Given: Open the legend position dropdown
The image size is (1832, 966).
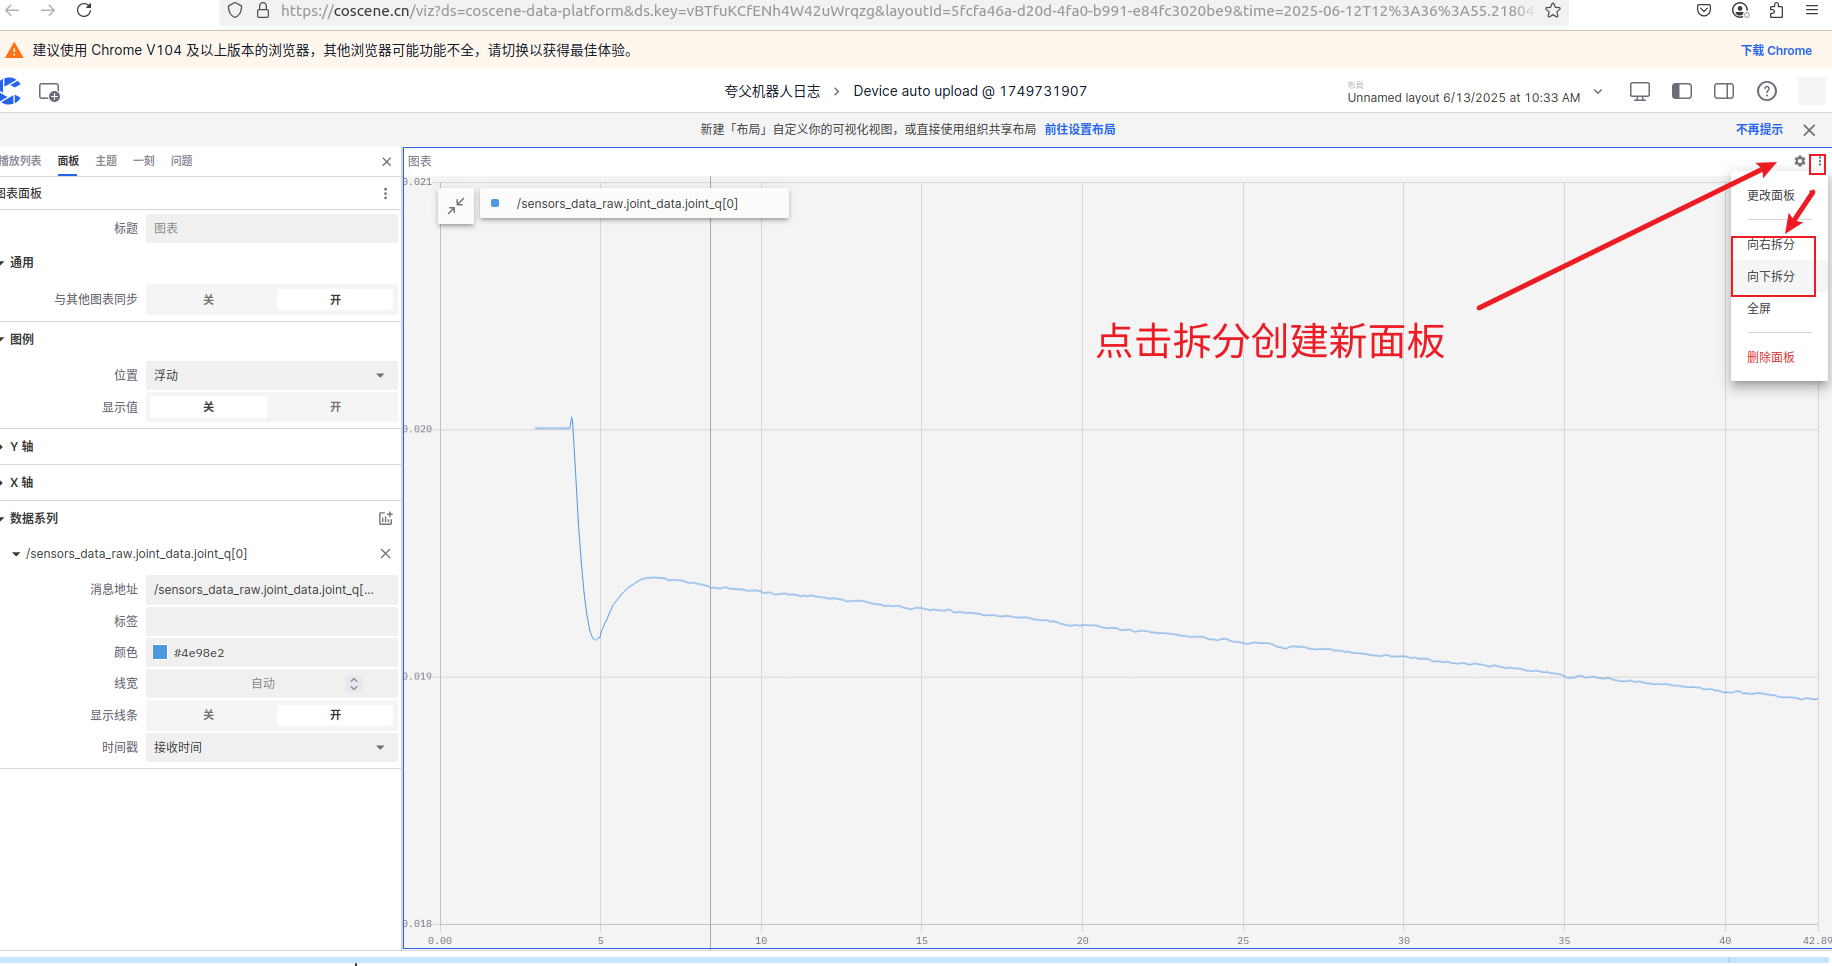Looking at the screenshot, I should (x=271, y=375).
